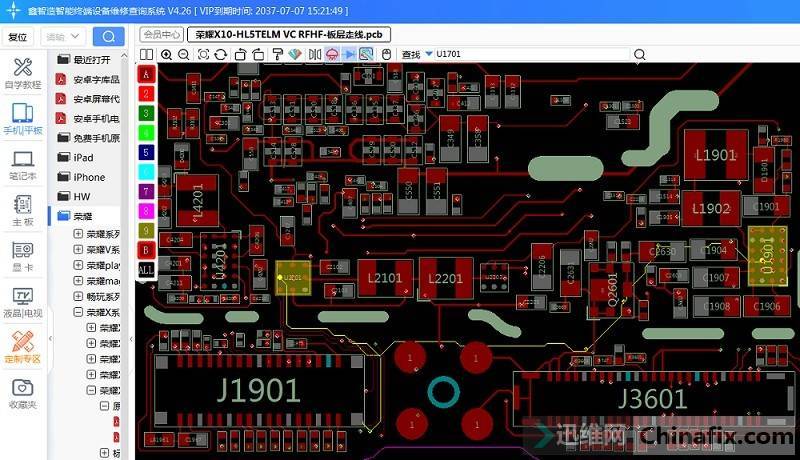Click the search magnifier next to U1701
This screenshot has height=460, width=800.
(x=640, y=54)
